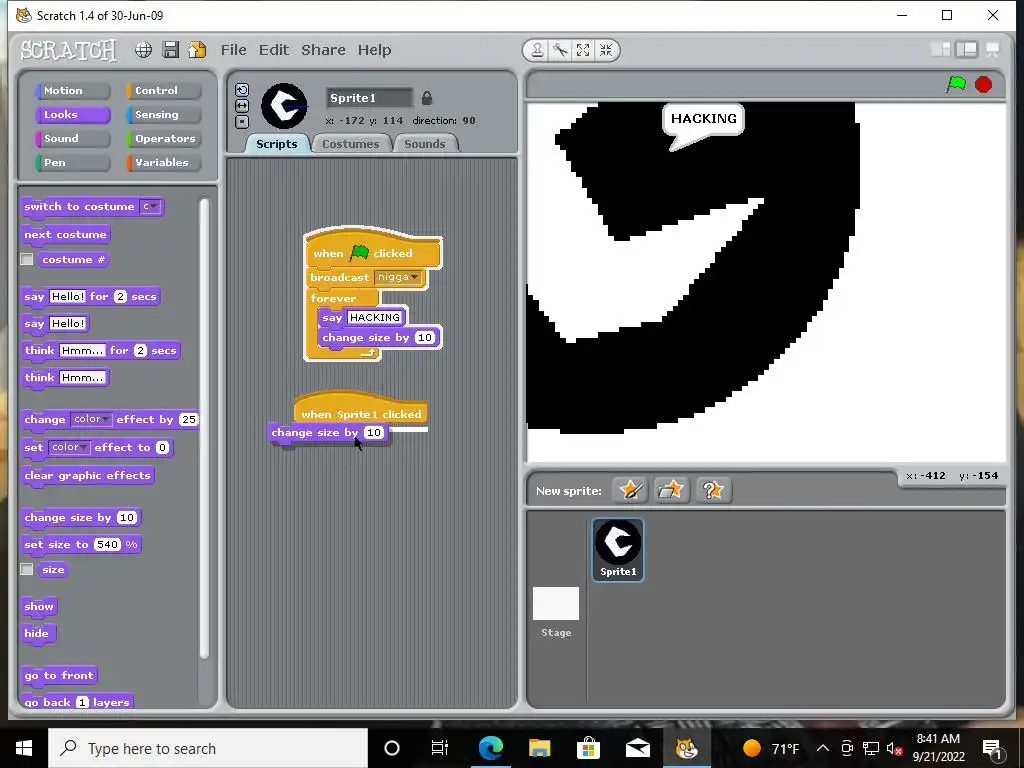Open the Mail app from taskbar

click(637, 748)
